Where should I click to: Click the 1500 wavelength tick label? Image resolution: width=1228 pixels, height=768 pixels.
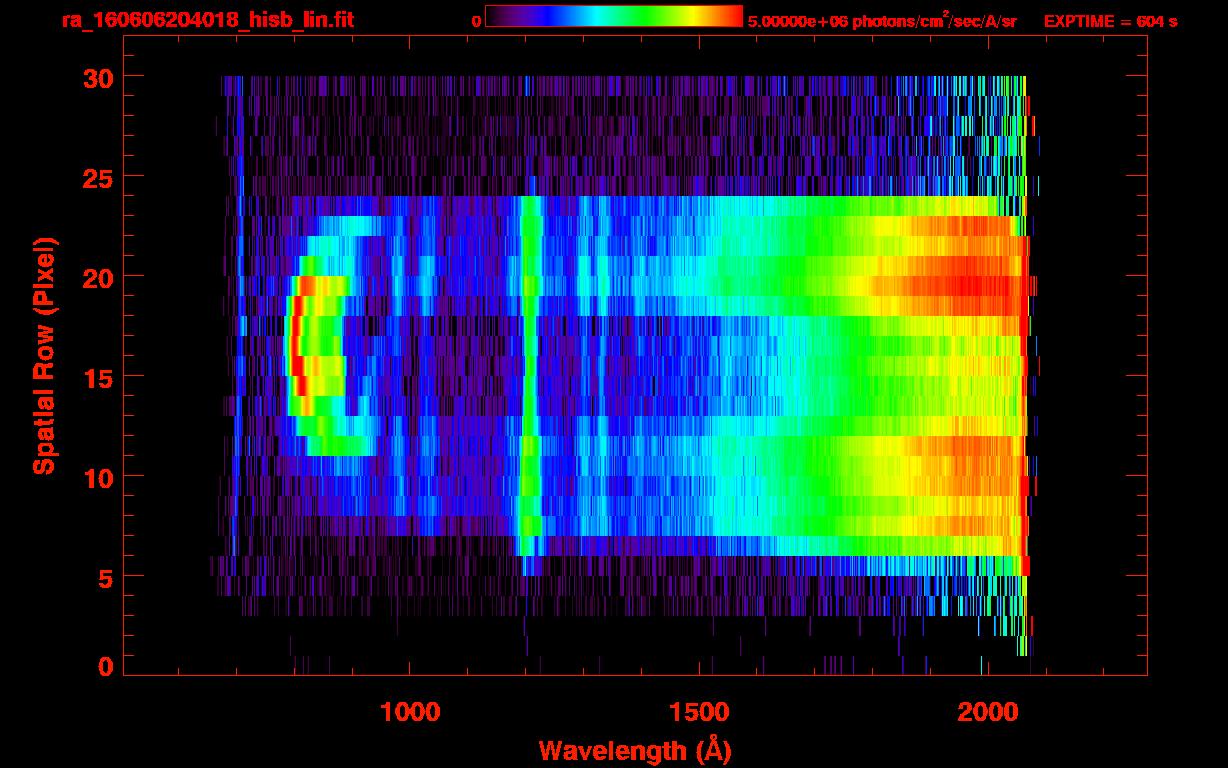pos(699,713)
